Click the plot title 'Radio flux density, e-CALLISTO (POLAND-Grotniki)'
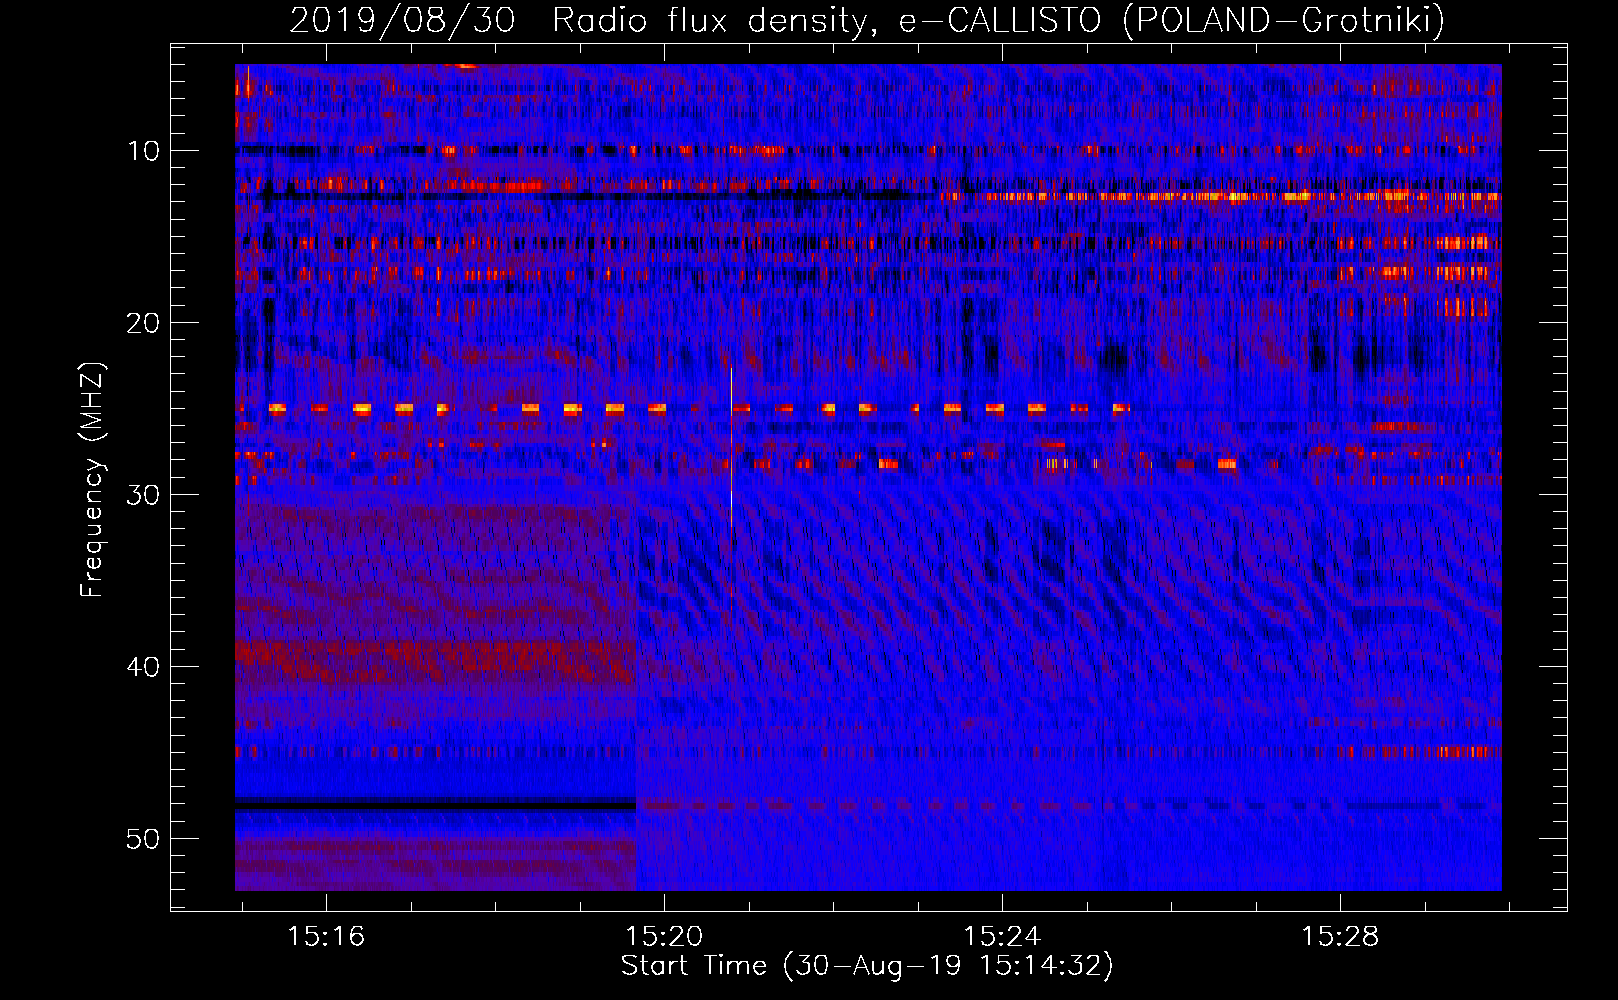Screen dimensions: 1618x1000 999,20
